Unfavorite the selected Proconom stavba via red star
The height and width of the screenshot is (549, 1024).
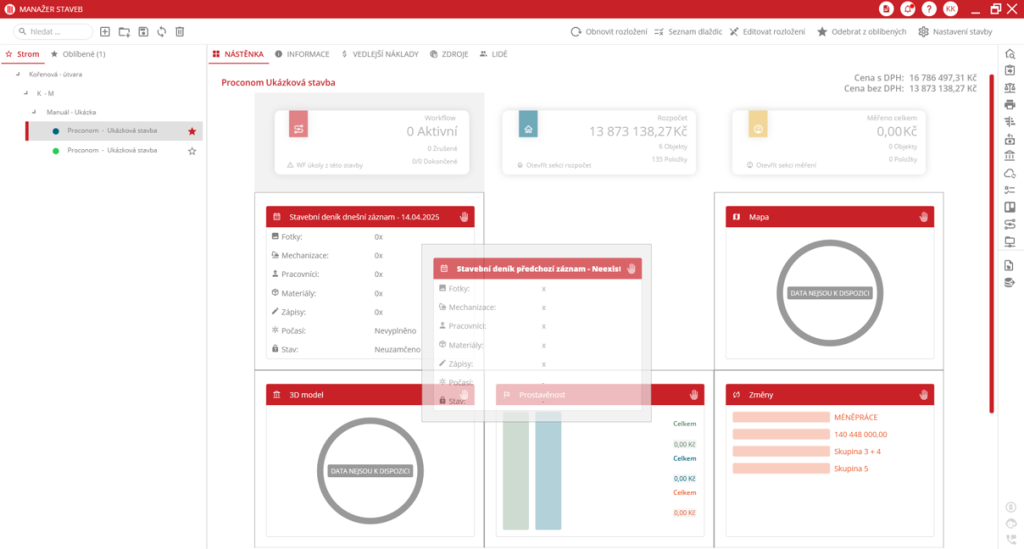pos(192,131)
